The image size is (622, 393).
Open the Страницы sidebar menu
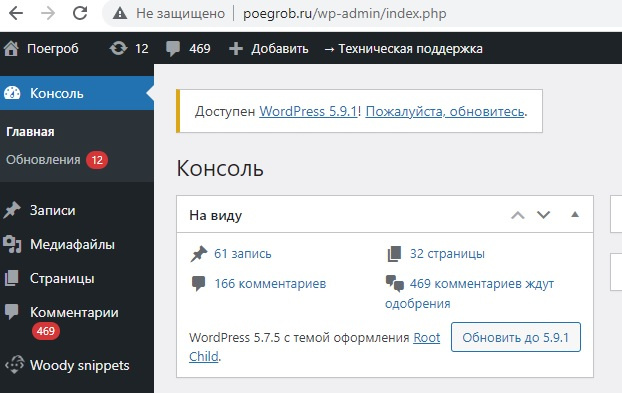(x=62, y=278)
